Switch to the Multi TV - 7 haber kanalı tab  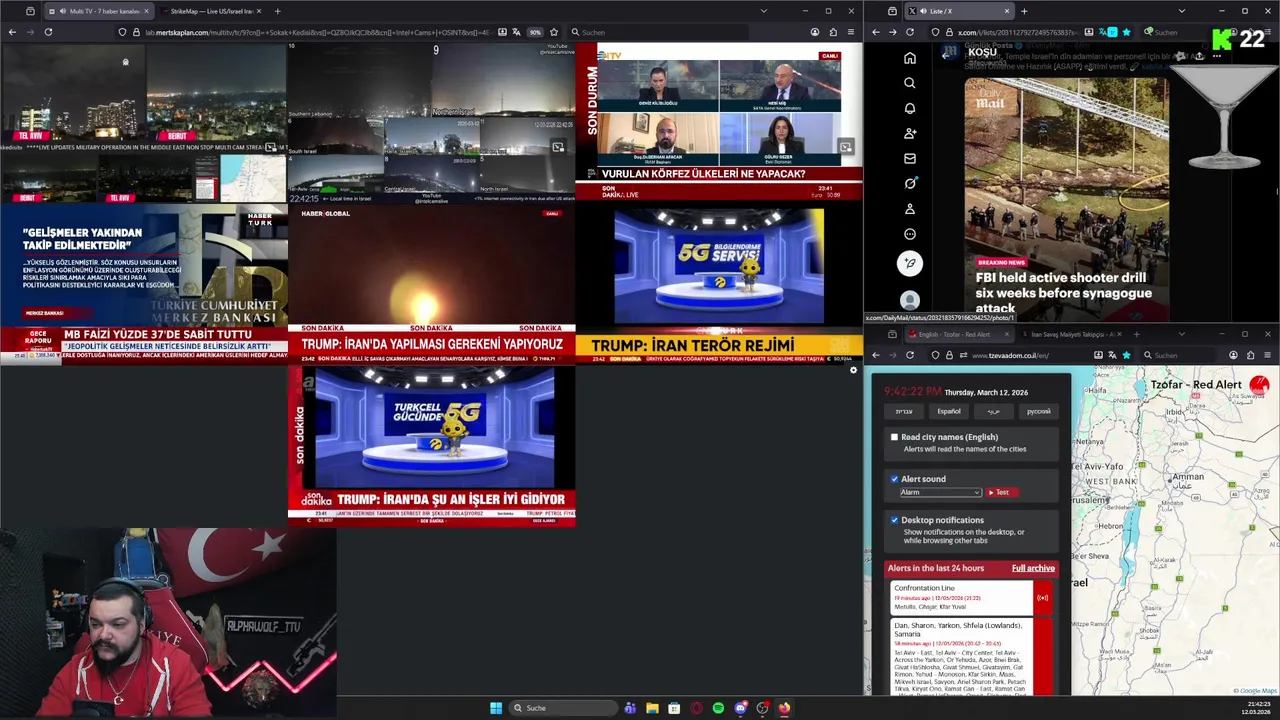tap(98, 11)
